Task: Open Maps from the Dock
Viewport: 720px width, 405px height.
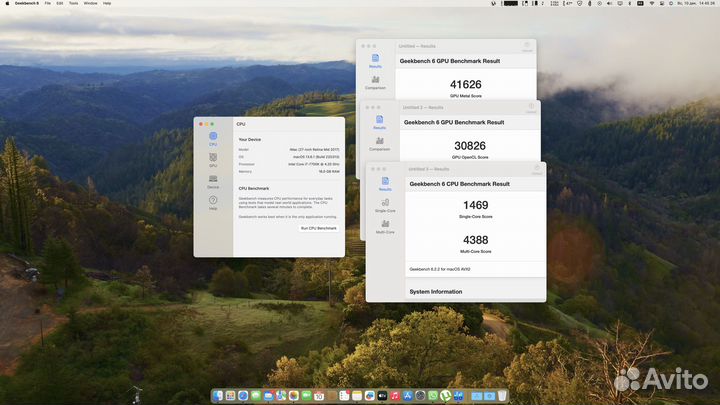Action: 281,395
